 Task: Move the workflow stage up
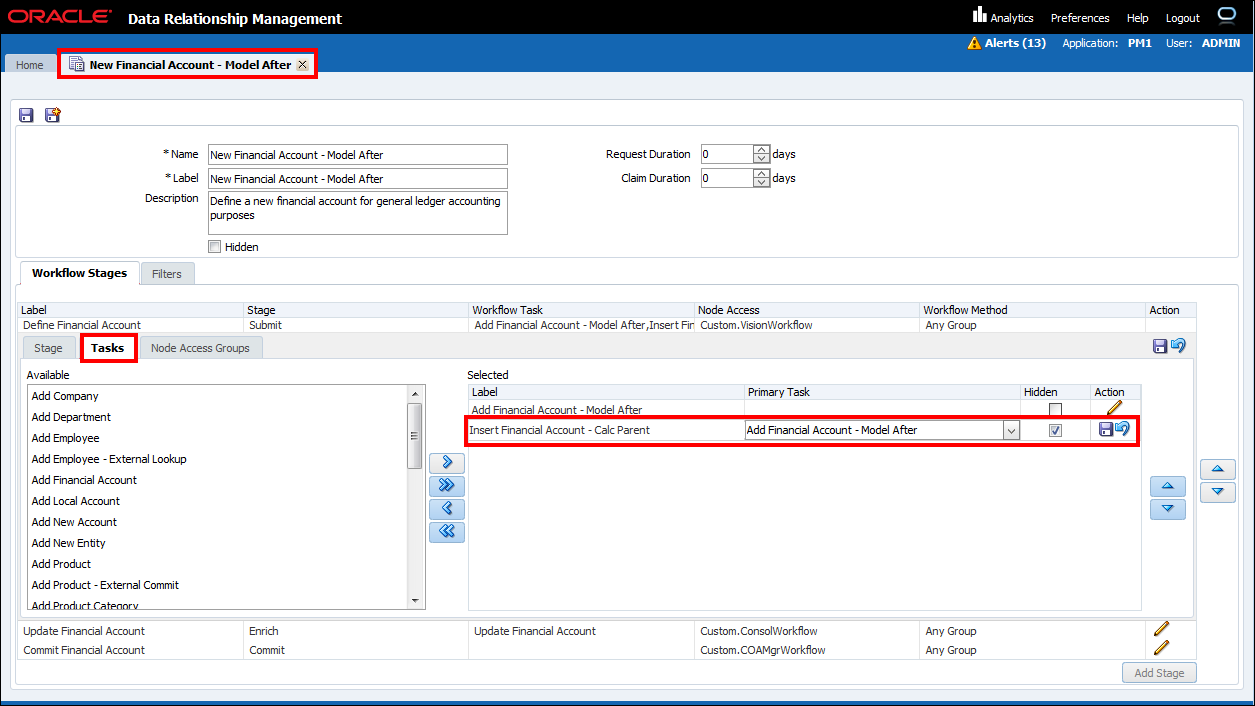click(1217, 469)
